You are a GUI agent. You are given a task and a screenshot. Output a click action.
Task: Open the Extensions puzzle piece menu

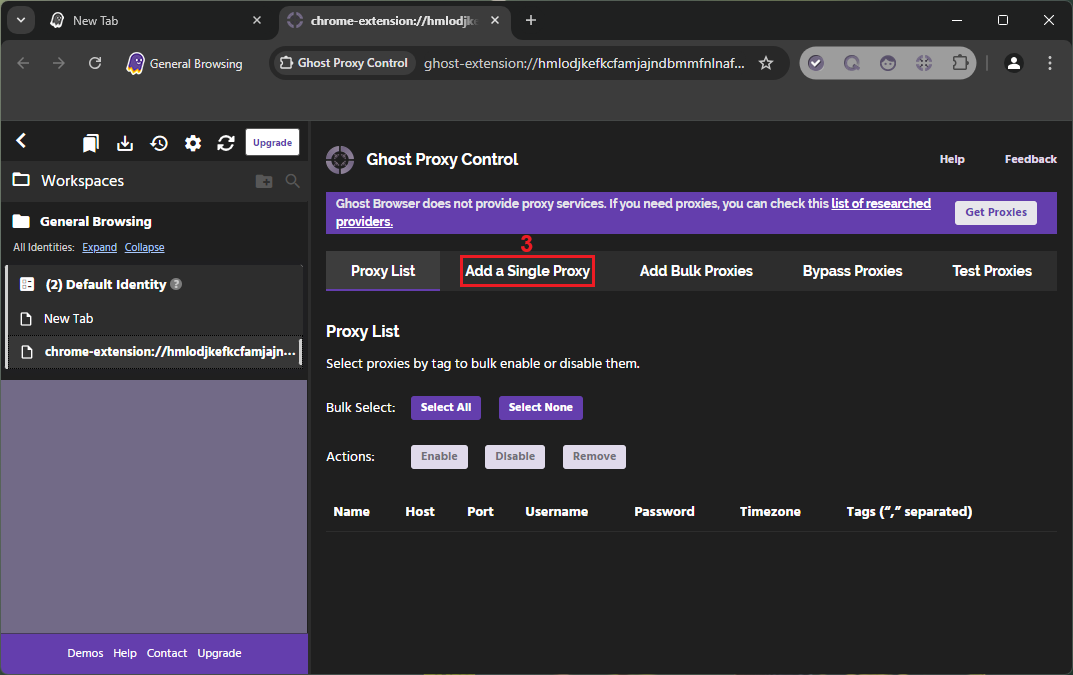coord(960,63)
